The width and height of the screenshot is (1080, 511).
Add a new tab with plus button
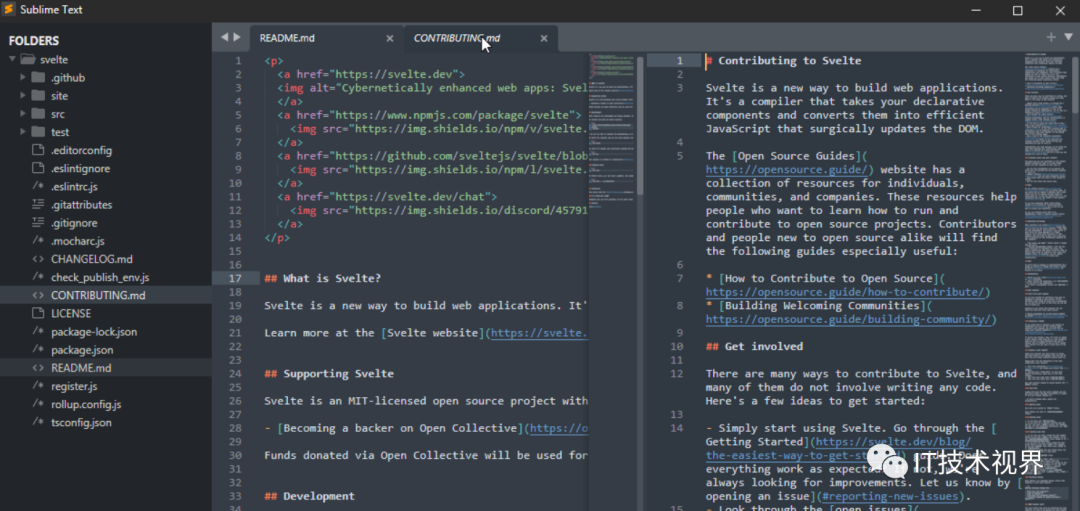[x=1051, y=37]
